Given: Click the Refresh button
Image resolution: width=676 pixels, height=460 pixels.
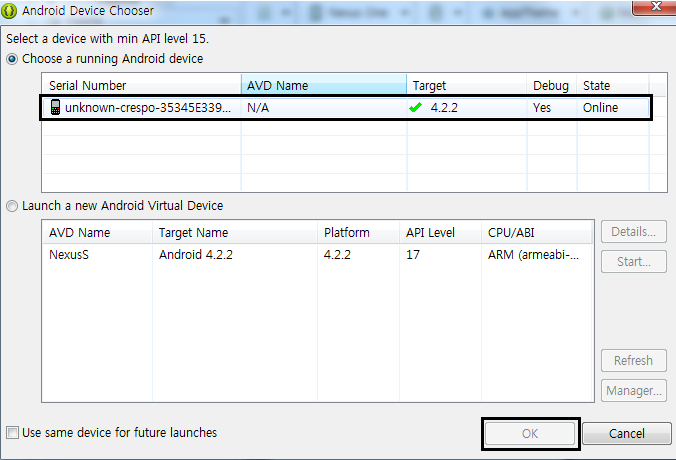Looking at the screenshot, I should (x=634, y=360).
